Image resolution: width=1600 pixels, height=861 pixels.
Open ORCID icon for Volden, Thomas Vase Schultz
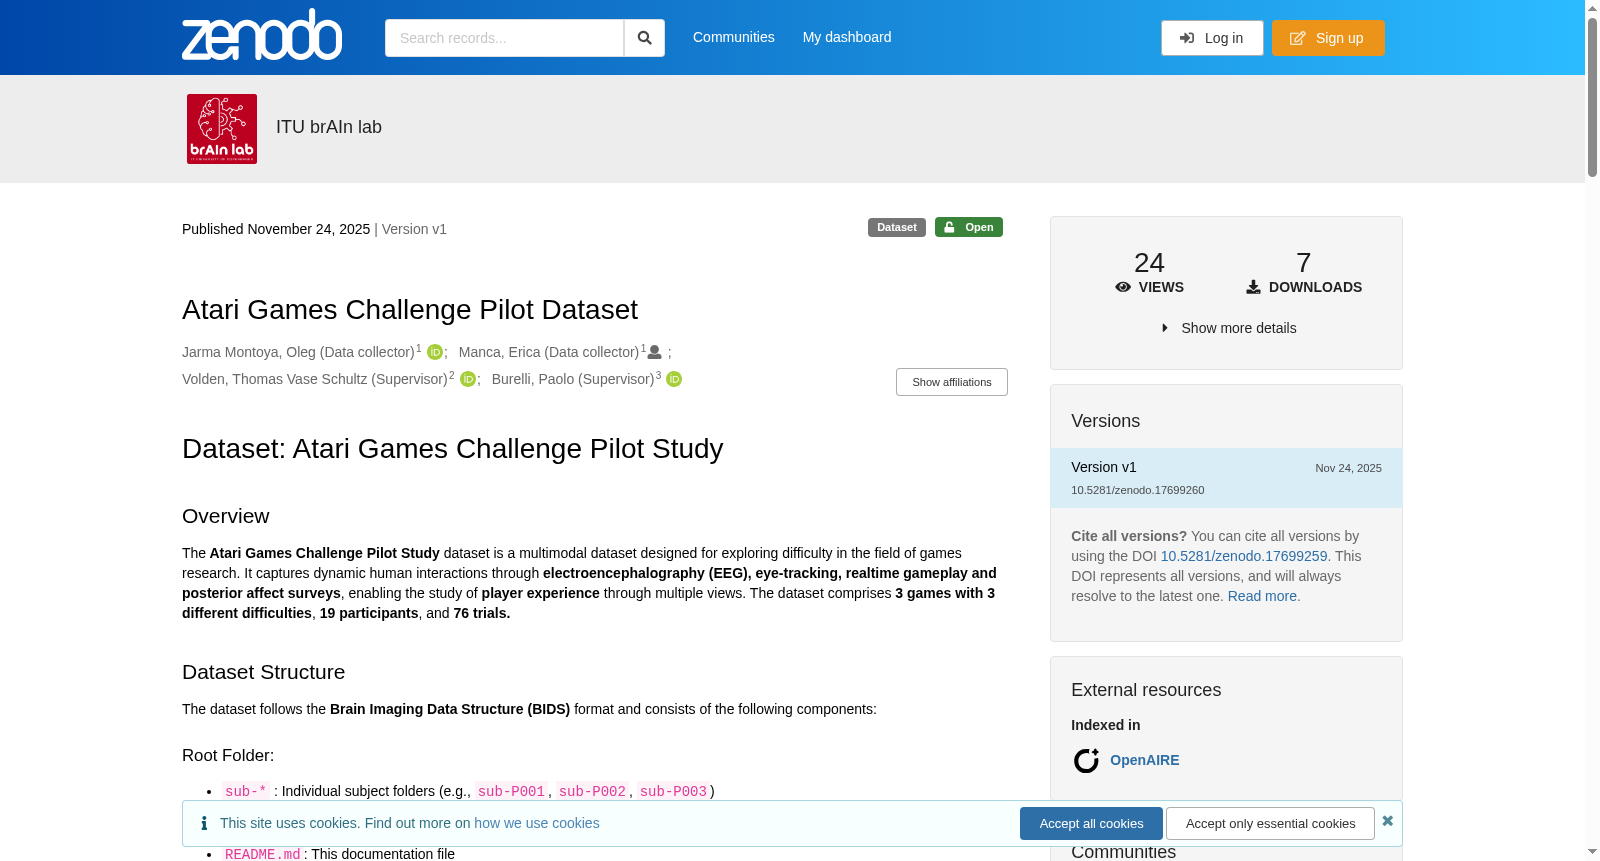(x=467, y=379)
